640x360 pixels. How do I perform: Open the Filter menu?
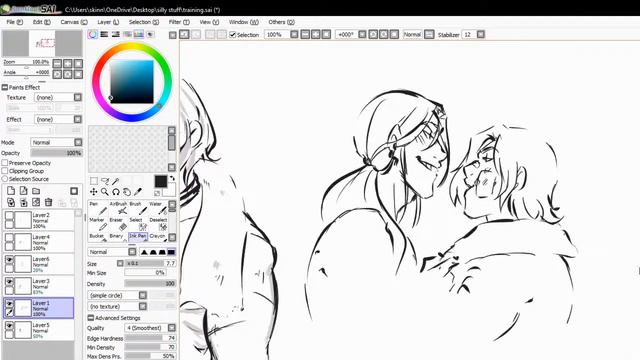click(x=179, y=22)
